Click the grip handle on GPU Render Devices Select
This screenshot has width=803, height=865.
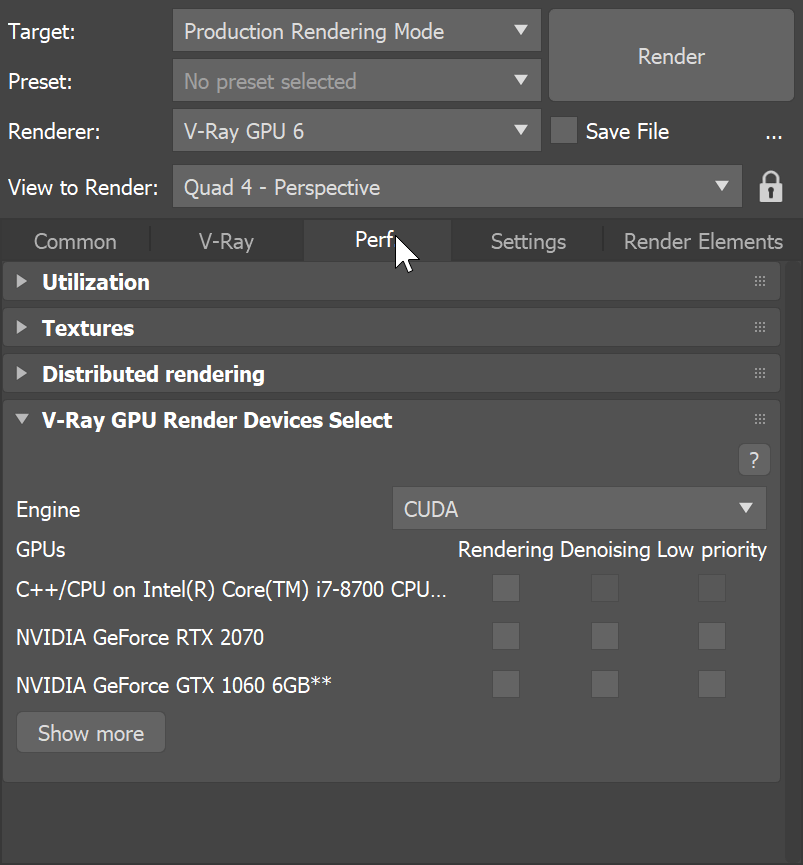(759, 419)
